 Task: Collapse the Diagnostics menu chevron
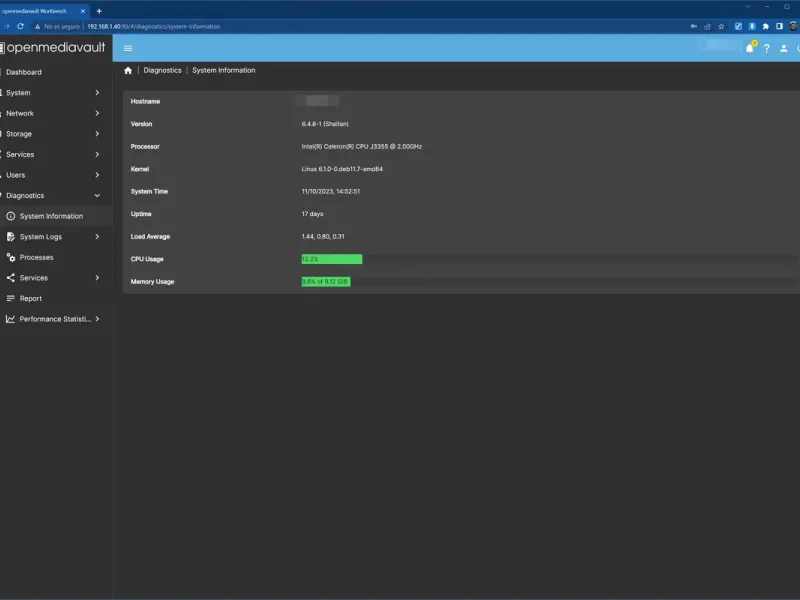[x=97, y=195]
